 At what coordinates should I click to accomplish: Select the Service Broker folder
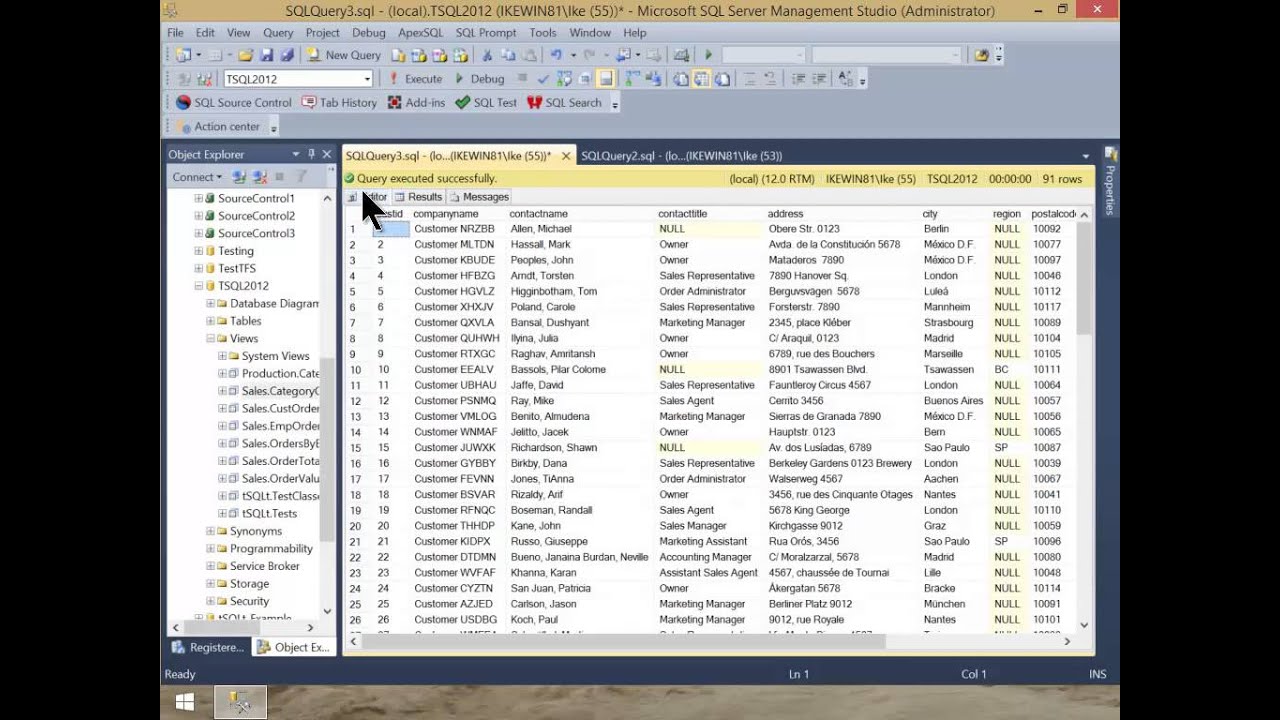click(x=264, y=566)
